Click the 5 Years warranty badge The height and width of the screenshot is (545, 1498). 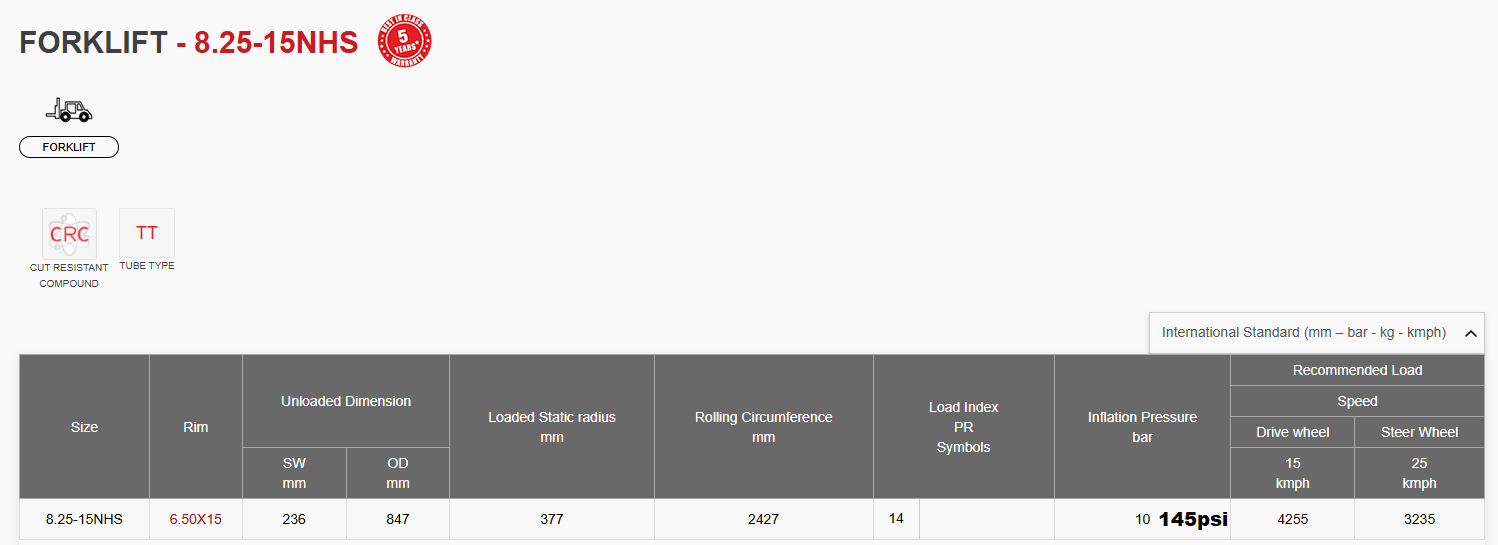coord(404,42)
